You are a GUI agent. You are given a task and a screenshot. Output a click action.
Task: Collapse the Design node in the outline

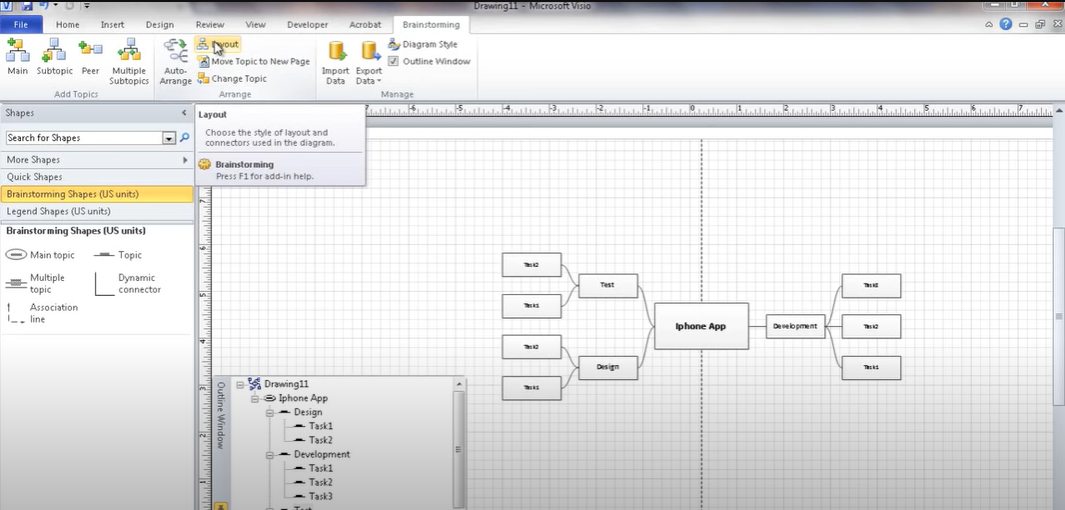click(x=270, y=413)
